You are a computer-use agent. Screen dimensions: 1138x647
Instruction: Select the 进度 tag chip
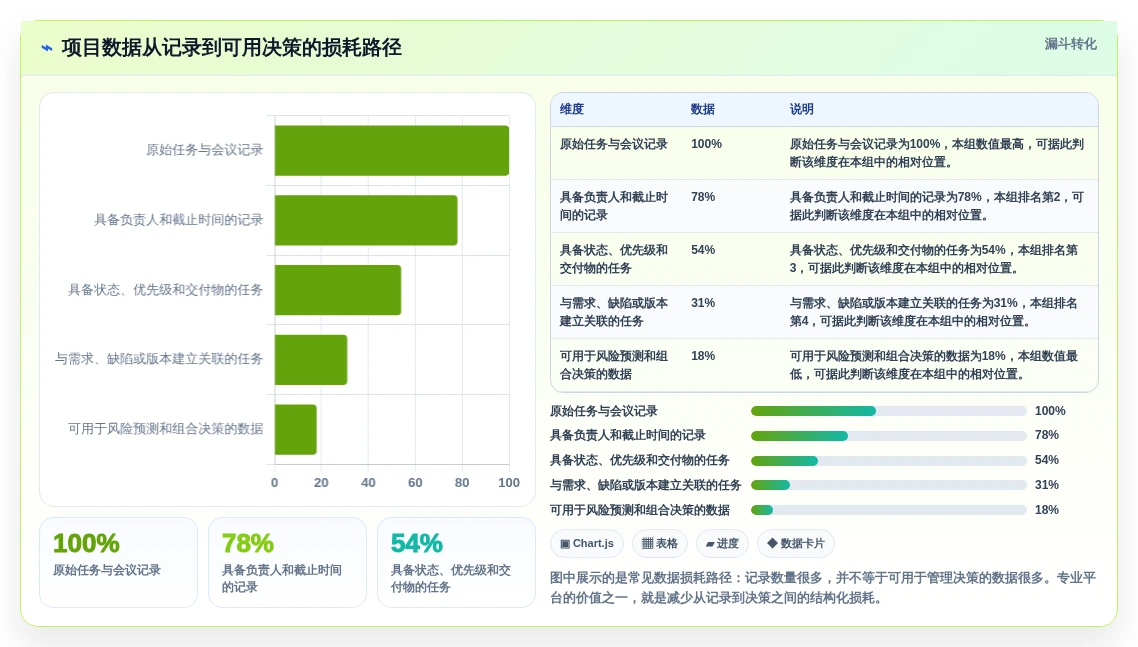pos(722,543)
